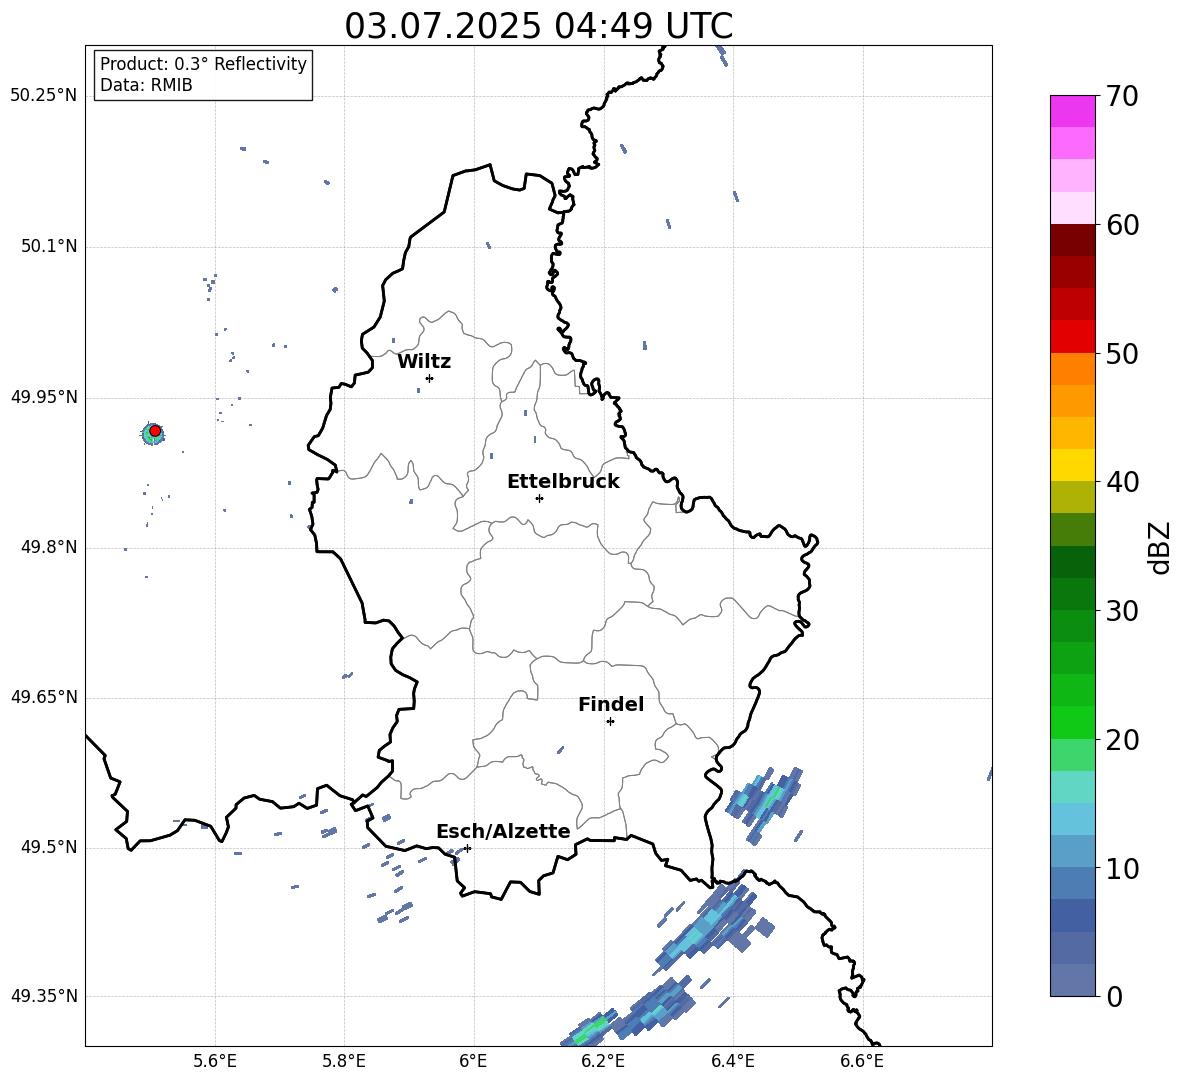Pick the olive swatch just below 40
The height and width of the screenshot is (1081, 1184).
coord(1072,497)
